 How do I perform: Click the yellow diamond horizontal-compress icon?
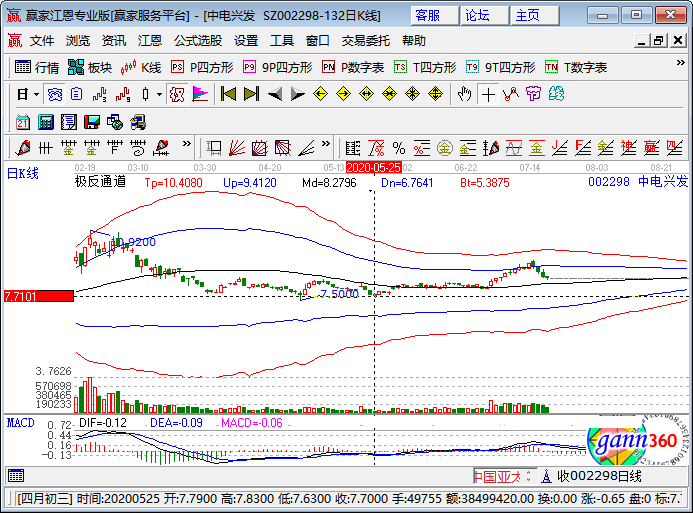(389, 94)
